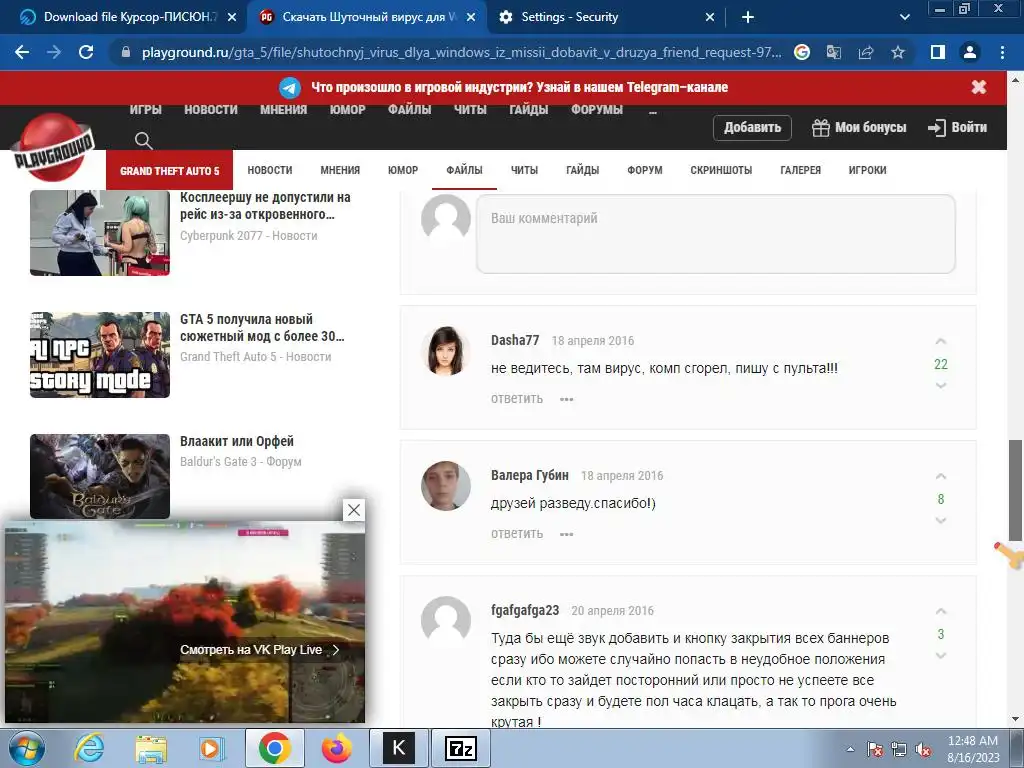Reply to Валера Губин via ответить
This screenshot has height=768, width=1024.
[x=517, y=534]
